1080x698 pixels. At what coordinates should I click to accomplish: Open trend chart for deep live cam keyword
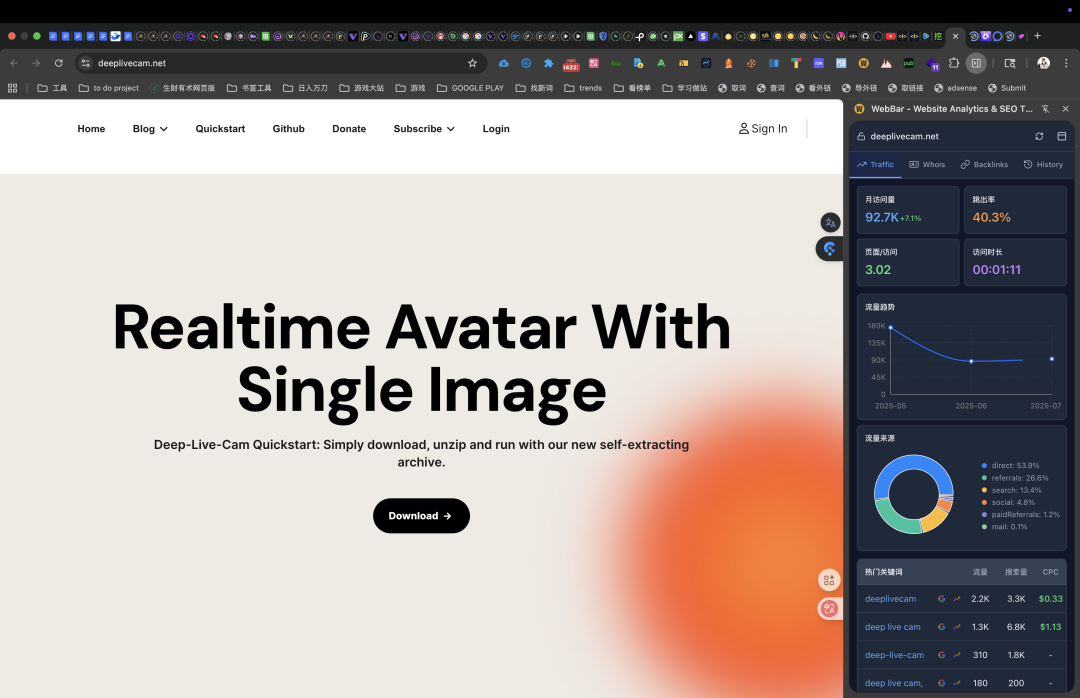(957, 627)
